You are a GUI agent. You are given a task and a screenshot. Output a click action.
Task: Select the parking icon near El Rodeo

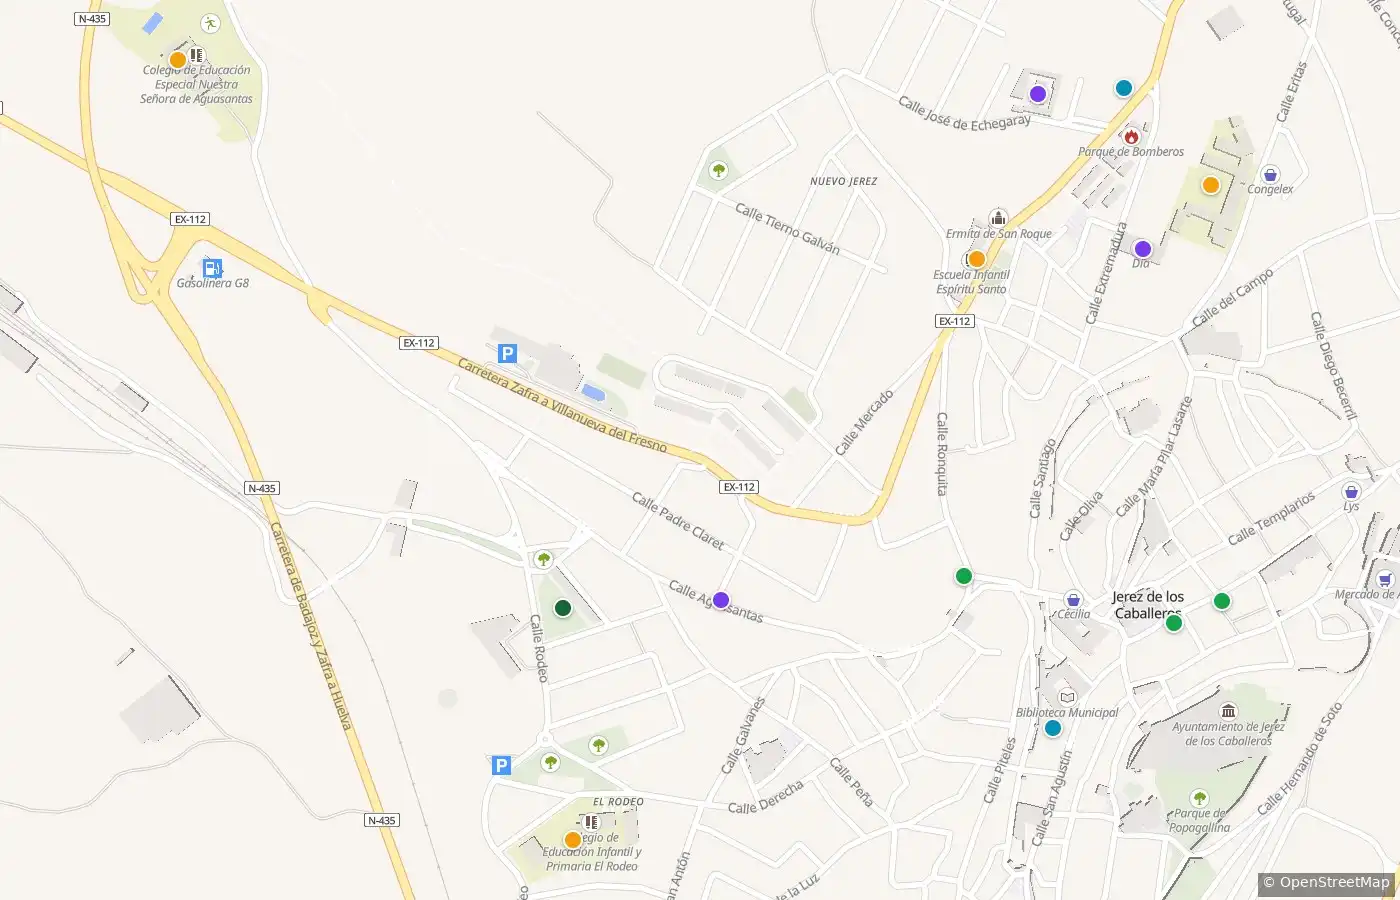[x=502, y=766]
